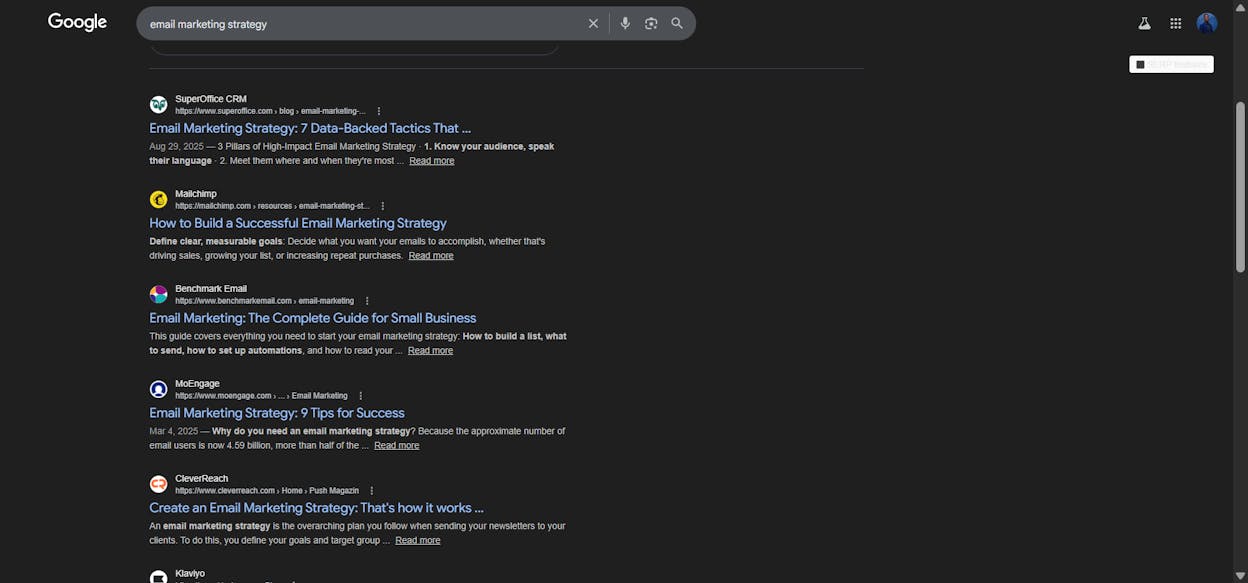Click the superoffice.com URL breadcrumb

pyautogui.click(x=270, y=111)
